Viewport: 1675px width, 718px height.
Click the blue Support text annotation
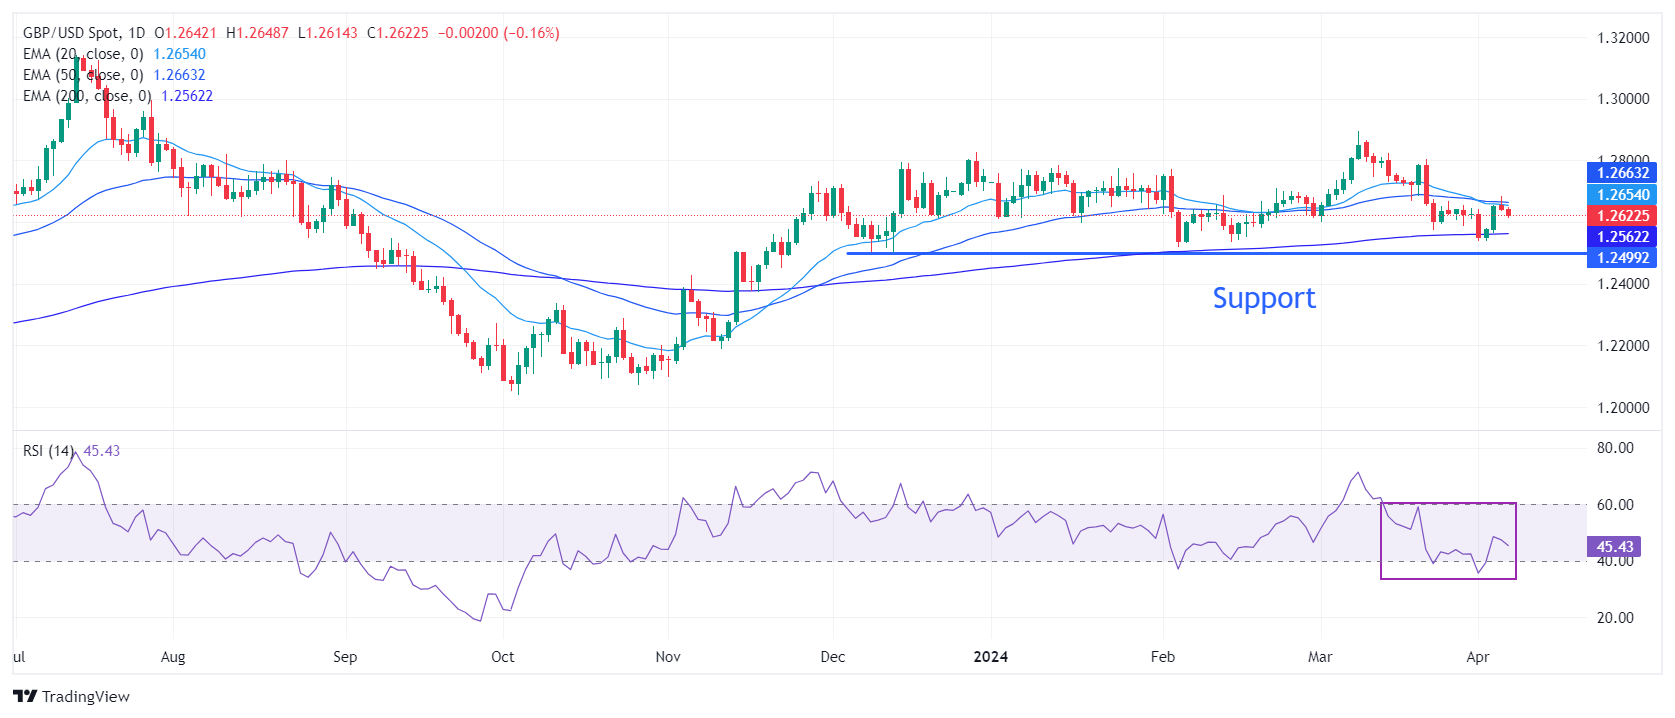(x=1263, y=298)
